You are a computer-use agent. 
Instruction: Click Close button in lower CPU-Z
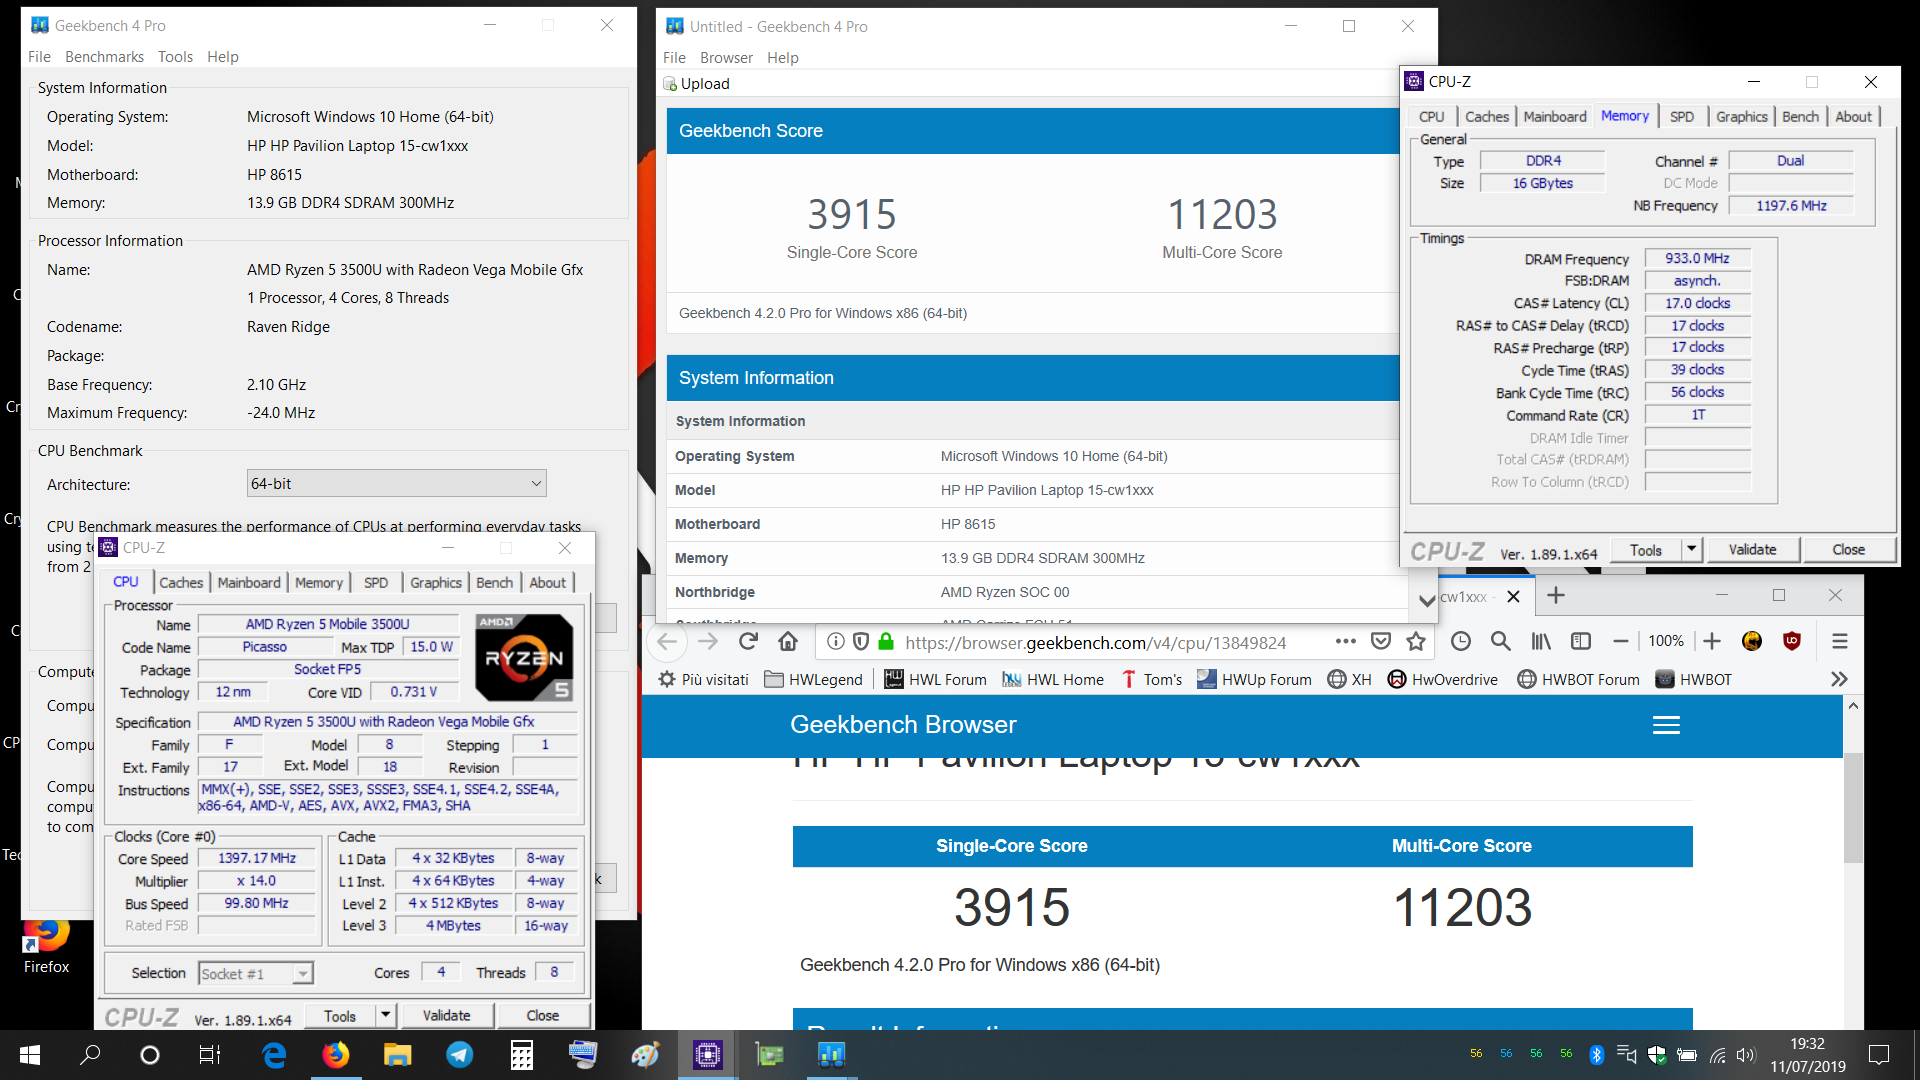click(x=542, y=1015)
